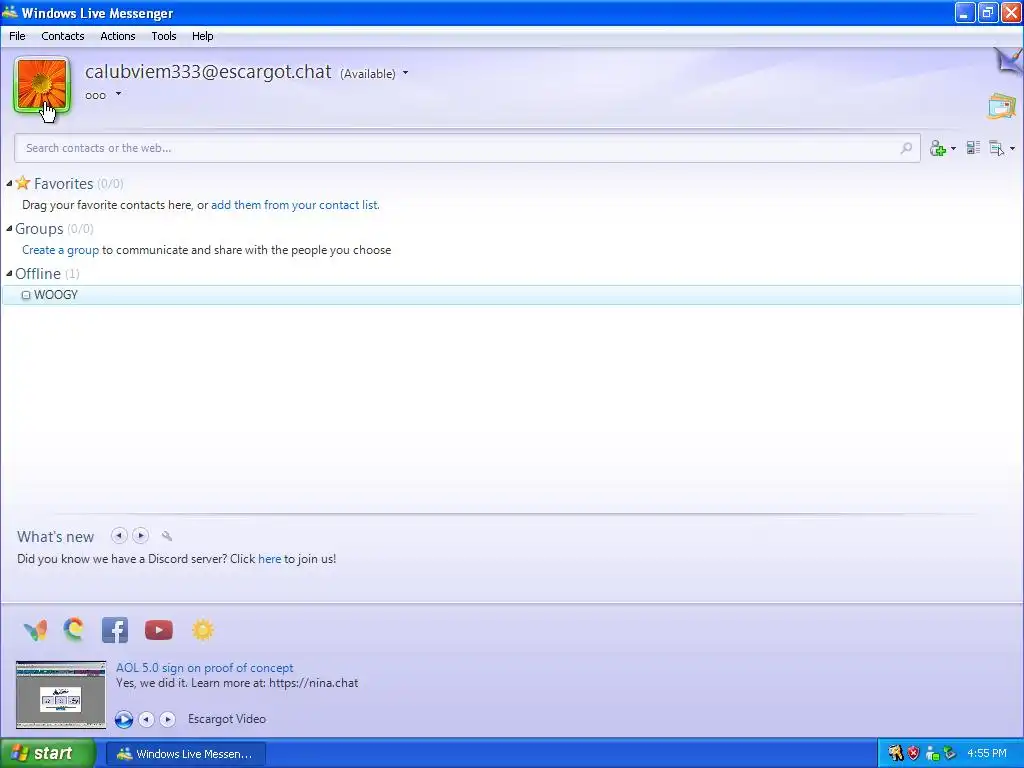
Task: Open the Help menu
Action: (x=202, y=36)
